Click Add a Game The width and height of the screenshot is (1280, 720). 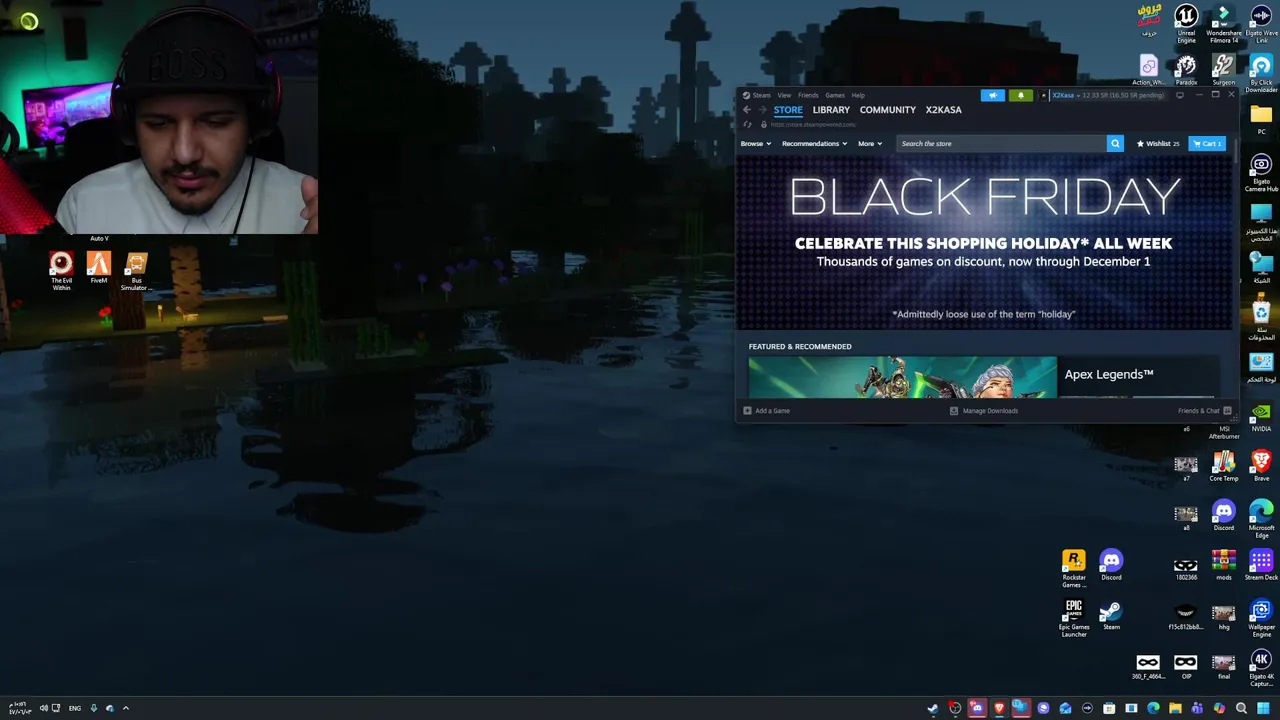[x=766, y=410]
